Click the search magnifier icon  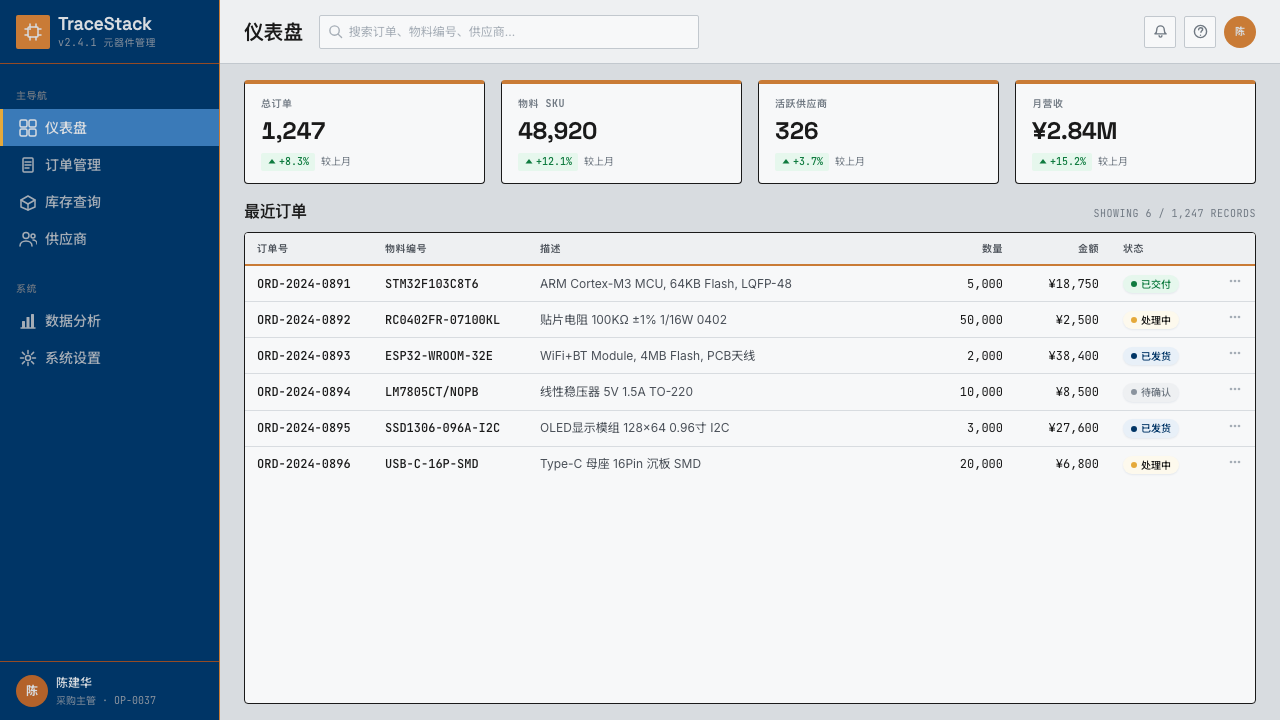tap(336, 32)
